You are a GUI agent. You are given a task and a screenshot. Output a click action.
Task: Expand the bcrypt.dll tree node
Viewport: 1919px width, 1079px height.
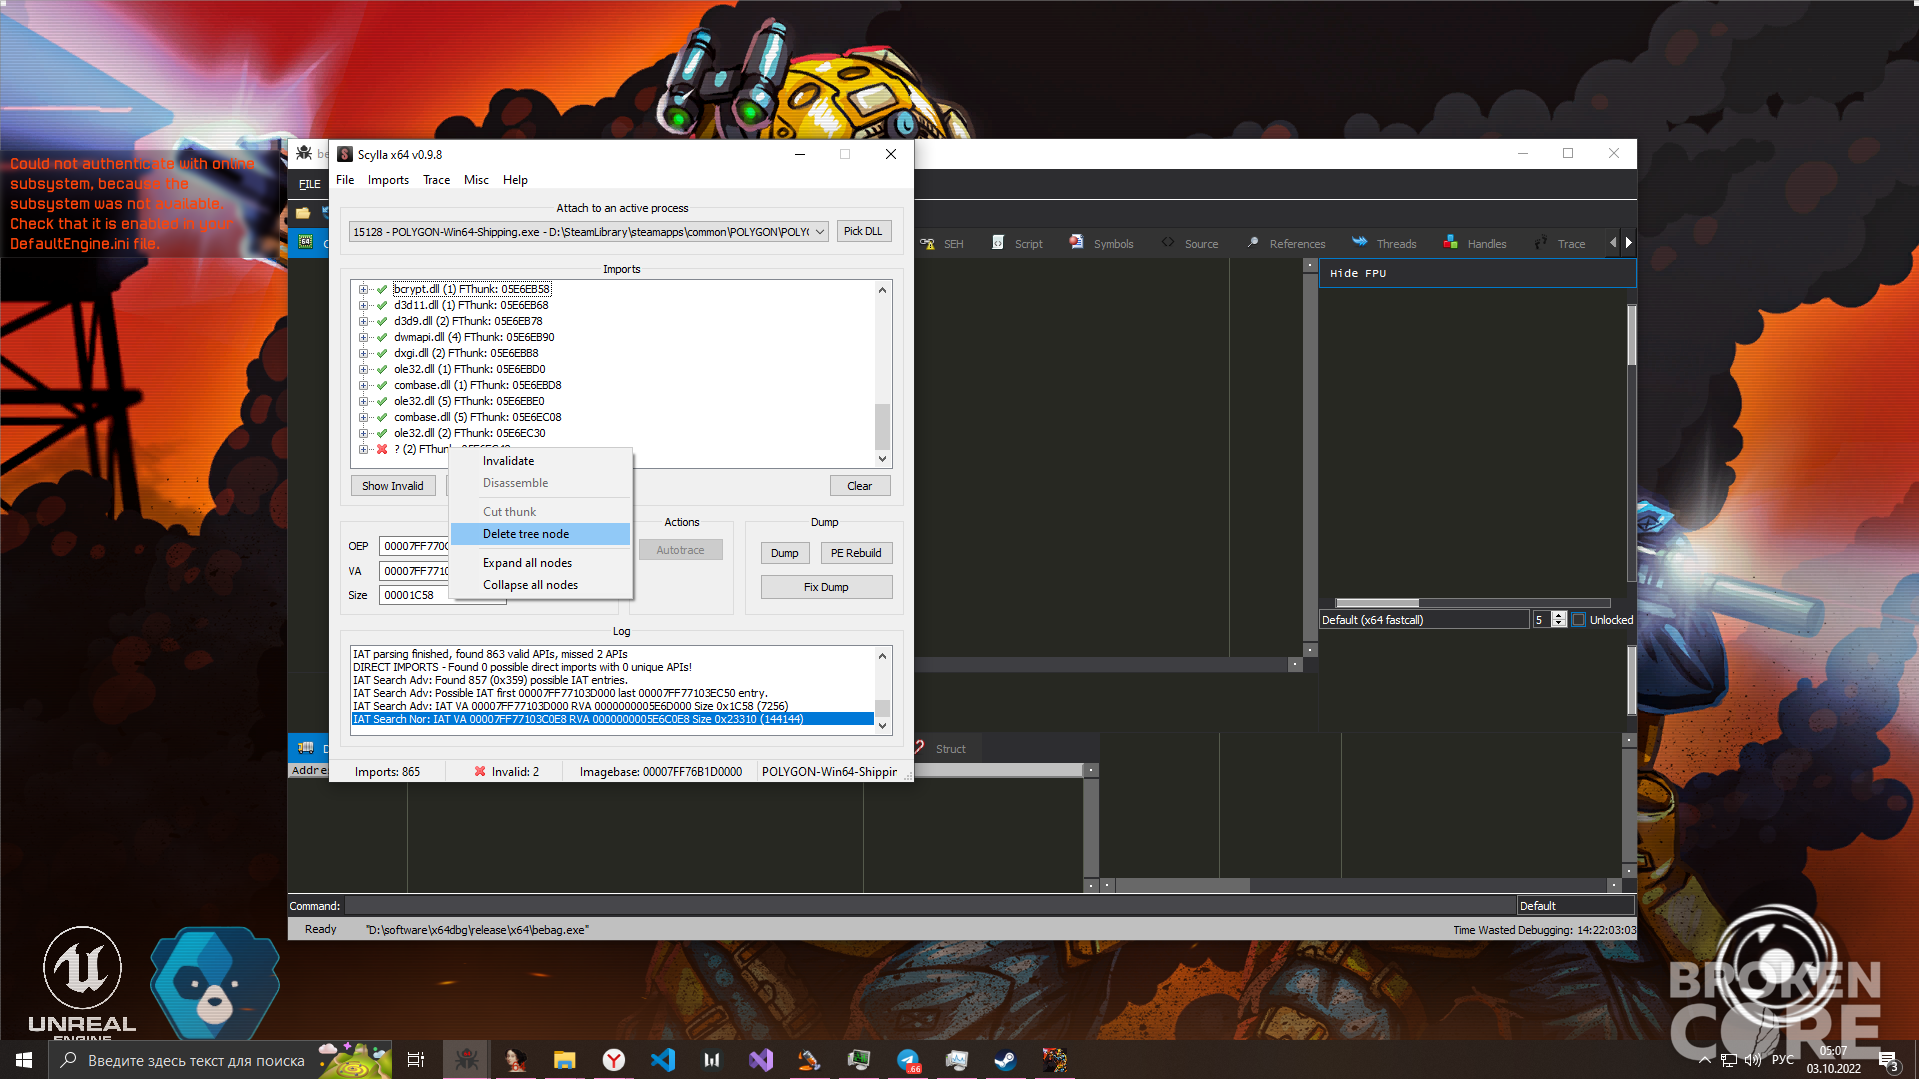coord(363,289)
